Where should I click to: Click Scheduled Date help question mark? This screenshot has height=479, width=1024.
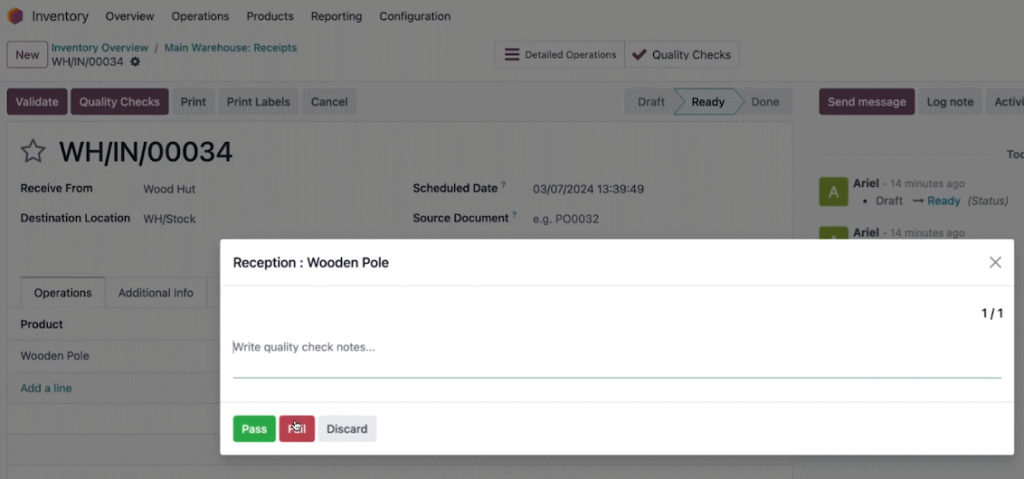point(504,185)
